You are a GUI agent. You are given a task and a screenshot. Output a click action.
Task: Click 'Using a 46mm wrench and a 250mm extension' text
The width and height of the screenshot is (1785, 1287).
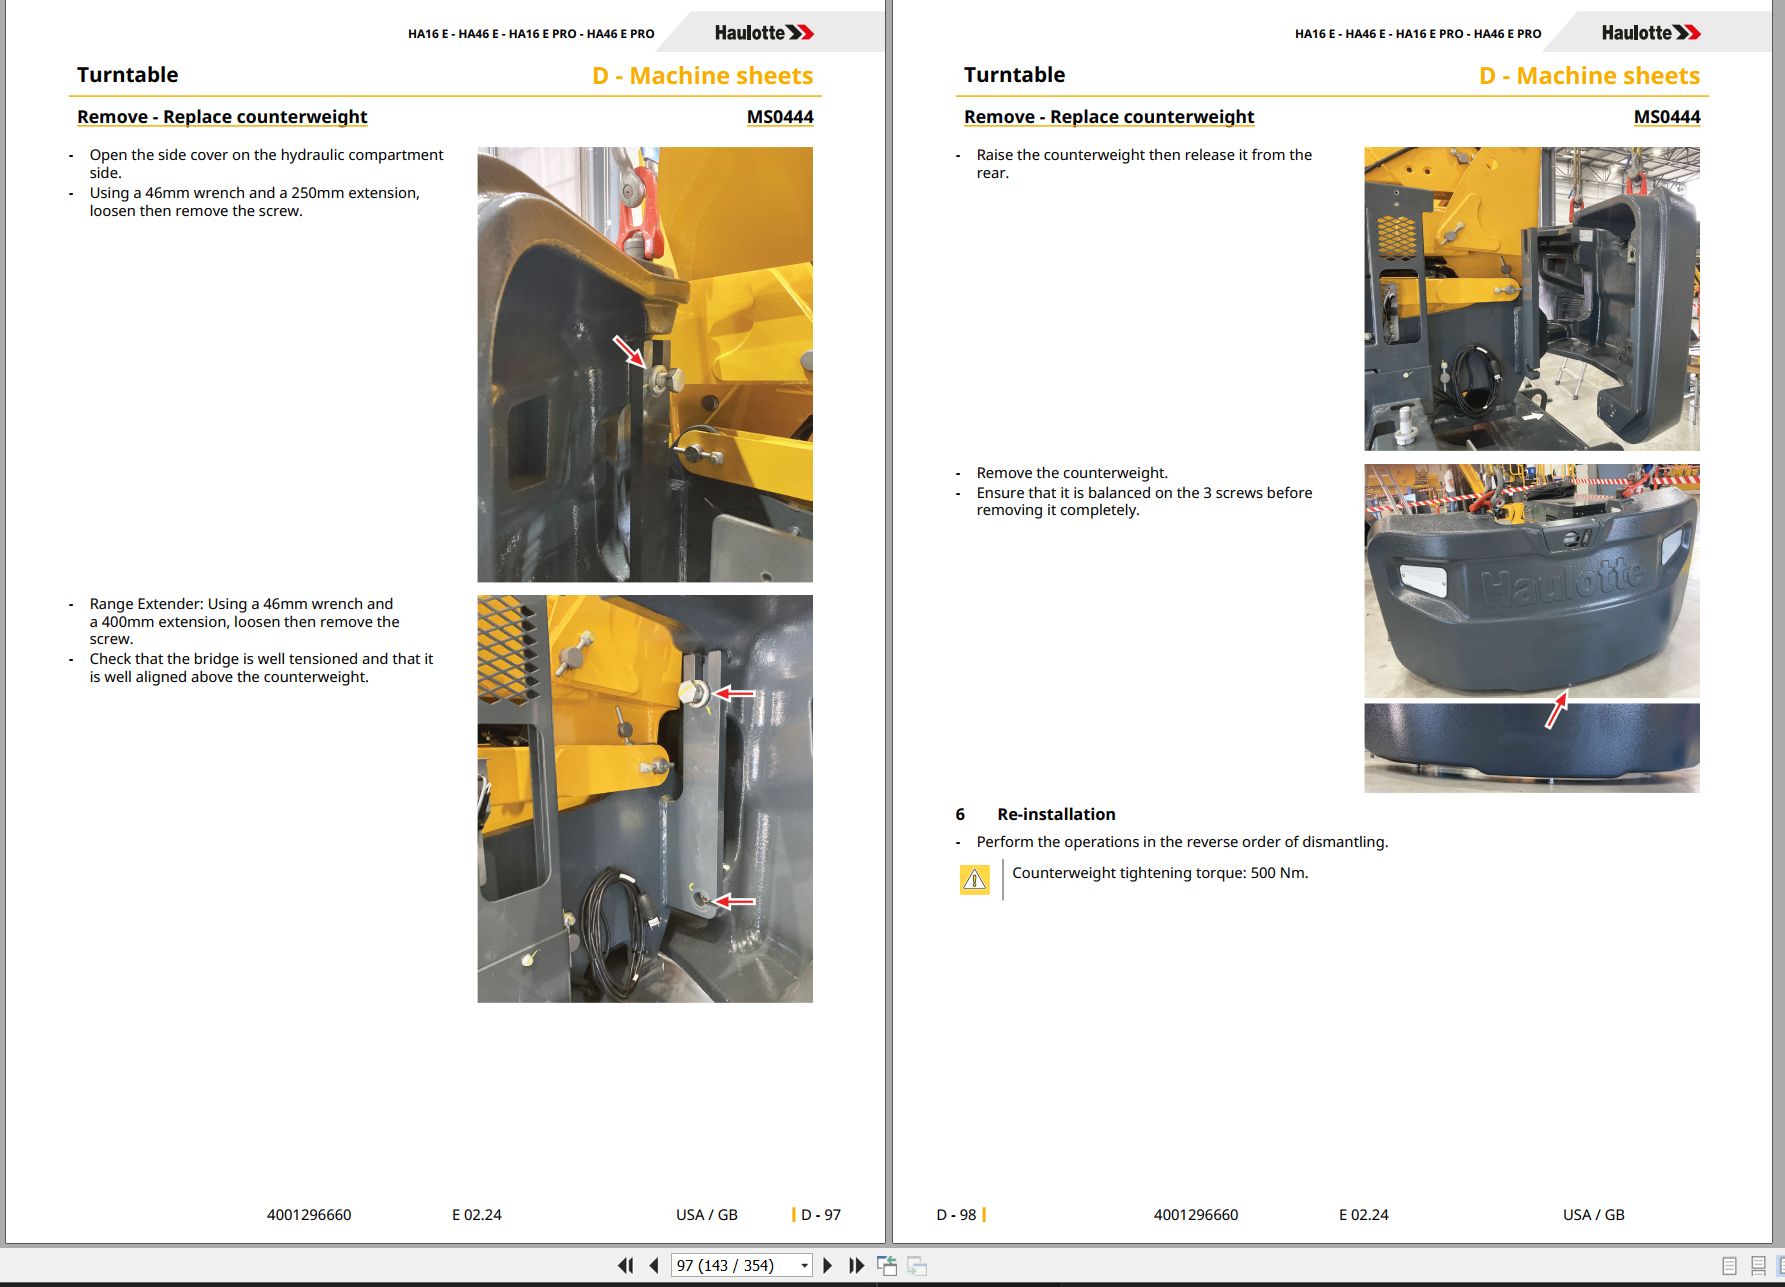(x=254, y=193)
